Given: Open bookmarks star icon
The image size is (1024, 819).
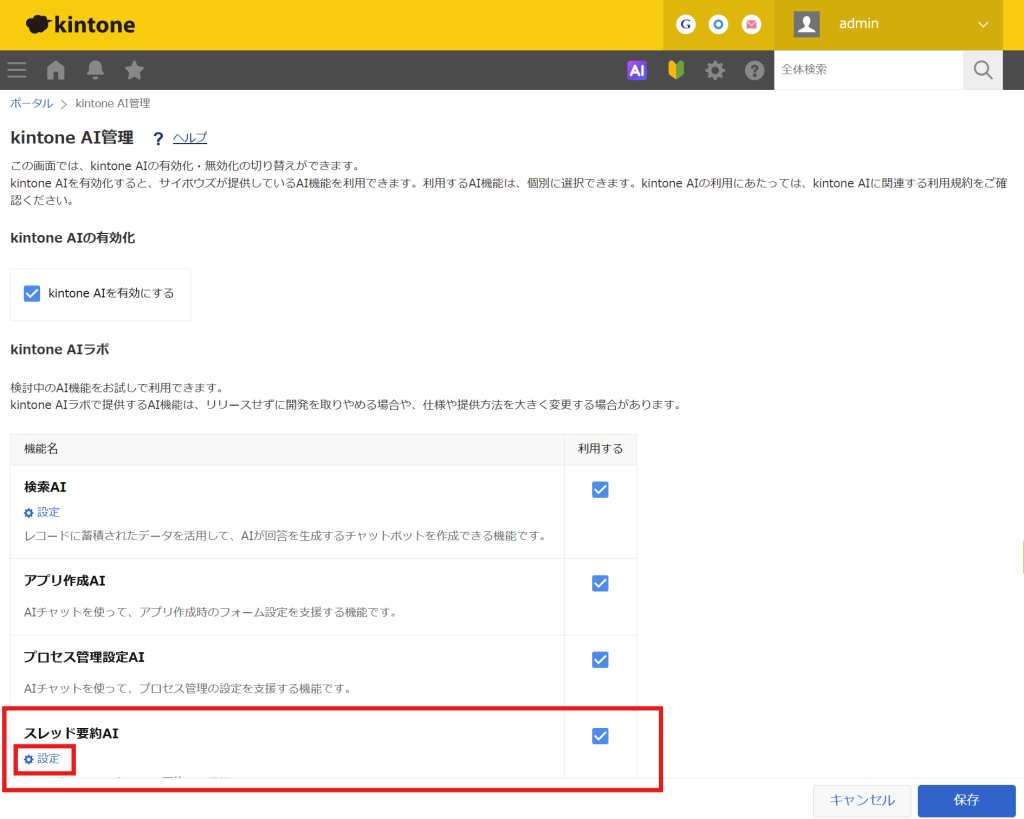Looking at the screenshot, I should point(135,70).
